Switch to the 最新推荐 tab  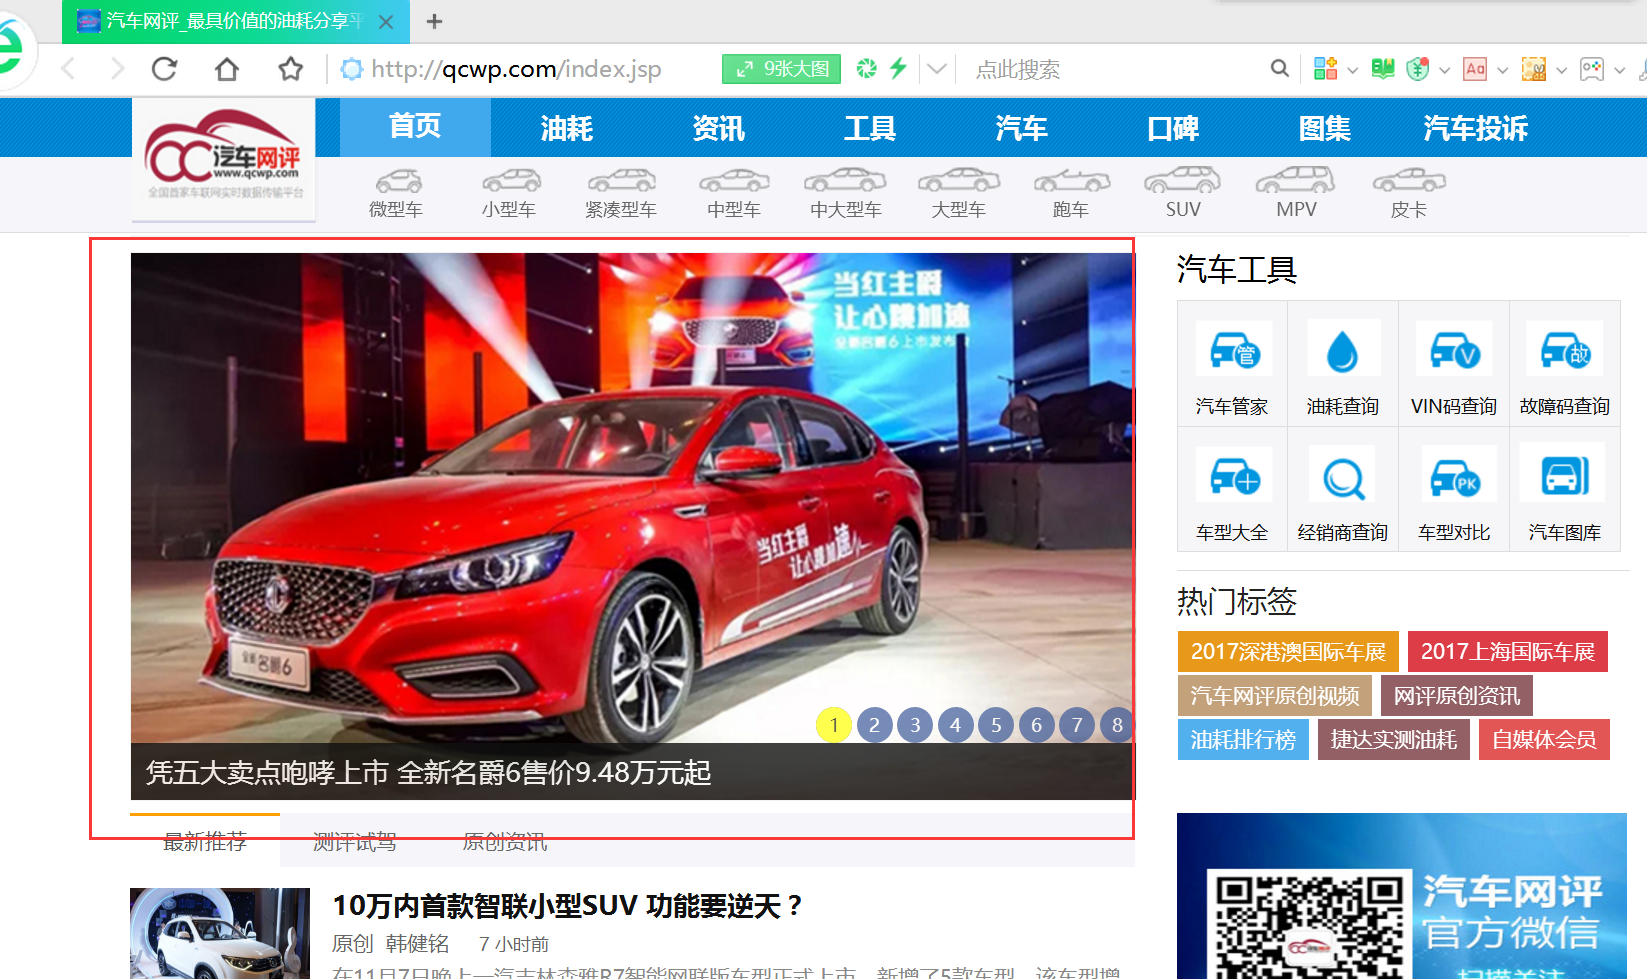click(205, 842)
